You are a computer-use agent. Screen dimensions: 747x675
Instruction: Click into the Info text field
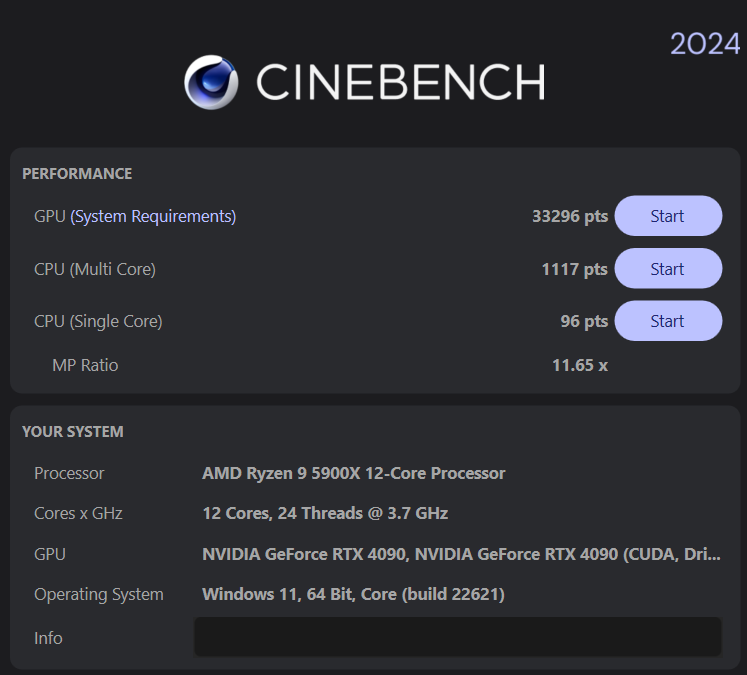point(457,637)
